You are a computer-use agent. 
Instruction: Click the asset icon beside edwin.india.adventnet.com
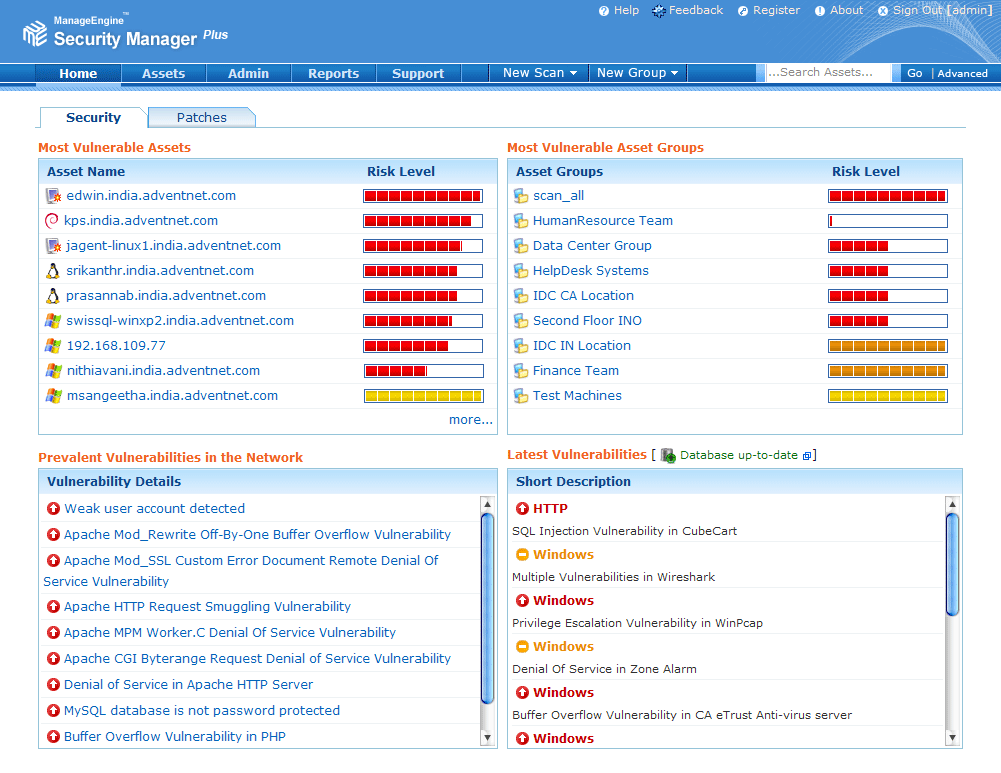tap(54, 196)
